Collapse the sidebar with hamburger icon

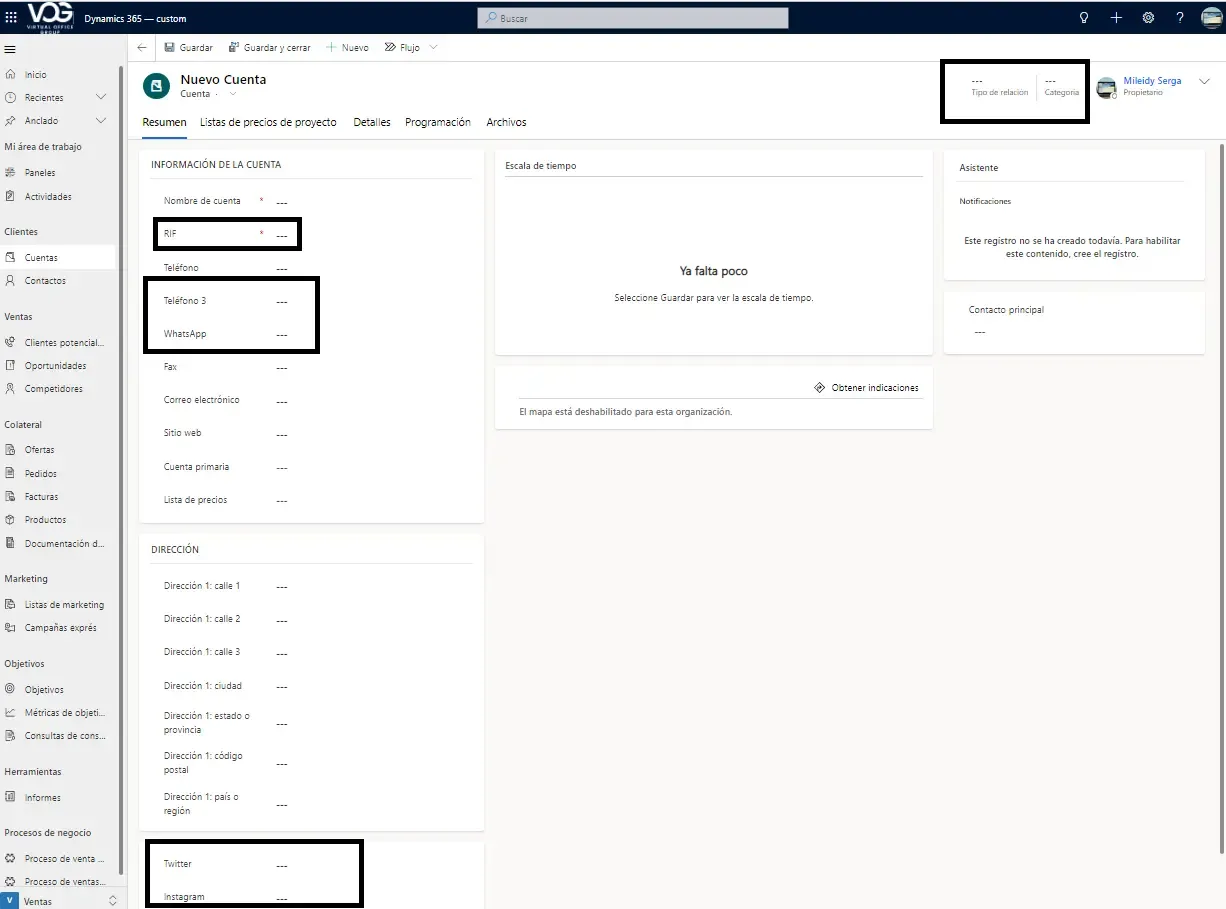pos(10,50)
